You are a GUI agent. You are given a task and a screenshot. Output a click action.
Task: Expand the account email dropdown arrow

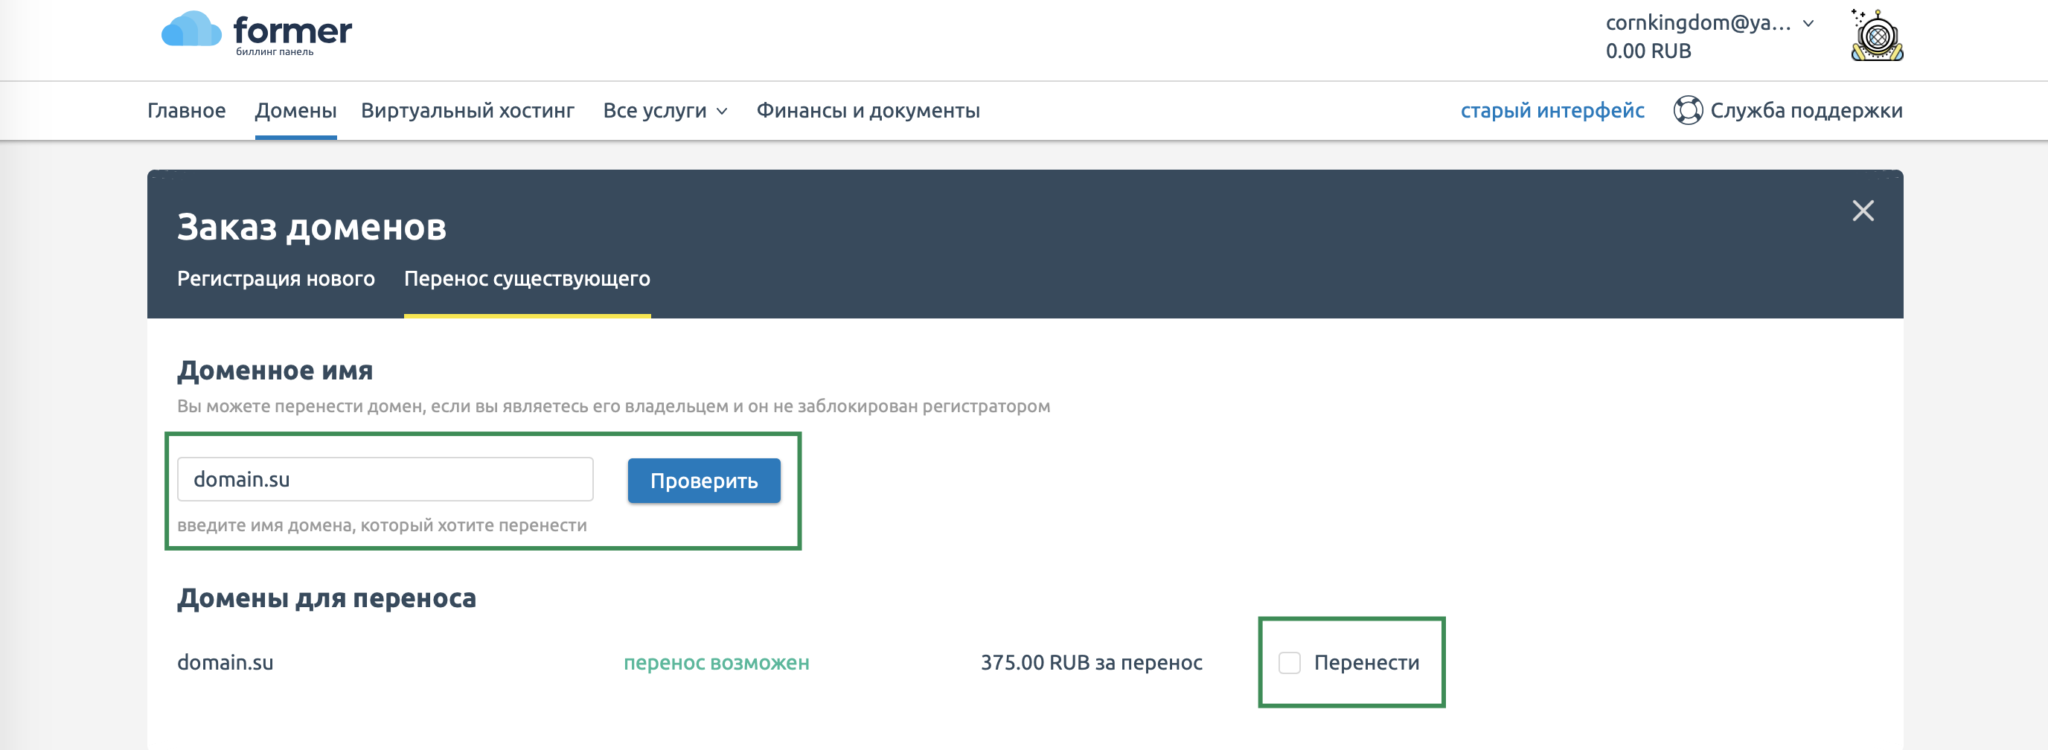1808,24
